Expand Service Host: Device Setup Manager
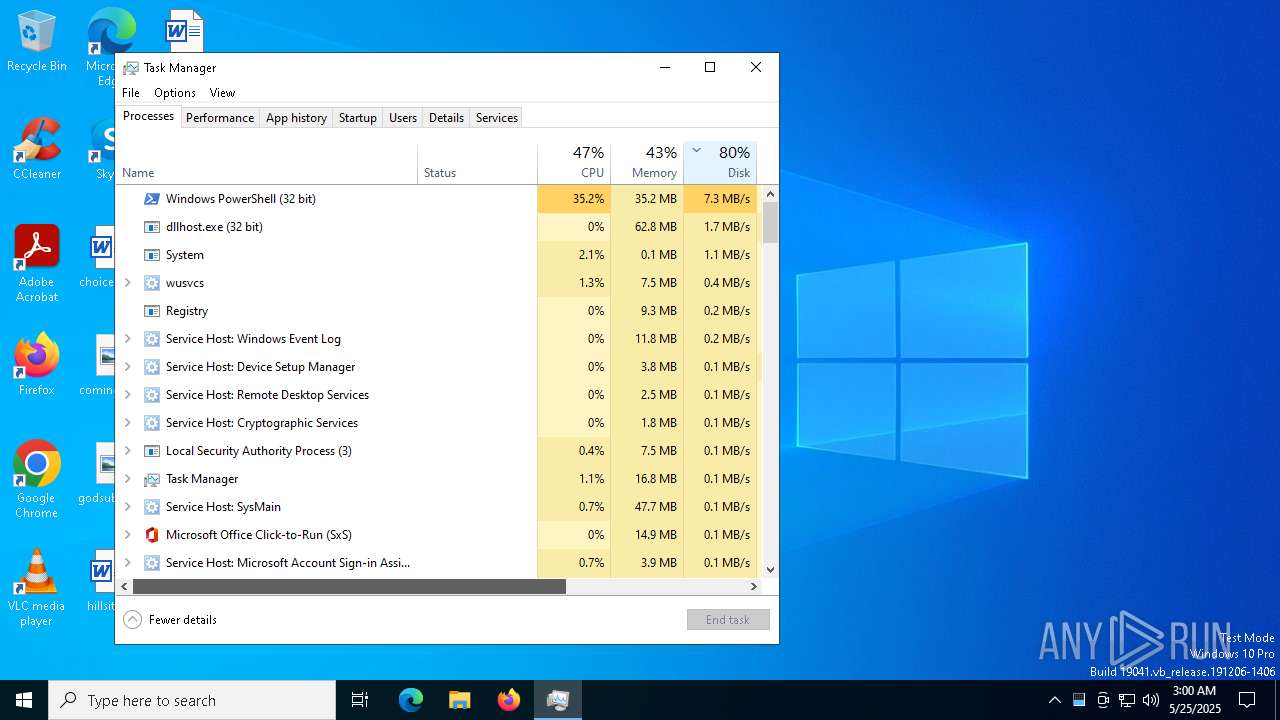 [127, 367]
